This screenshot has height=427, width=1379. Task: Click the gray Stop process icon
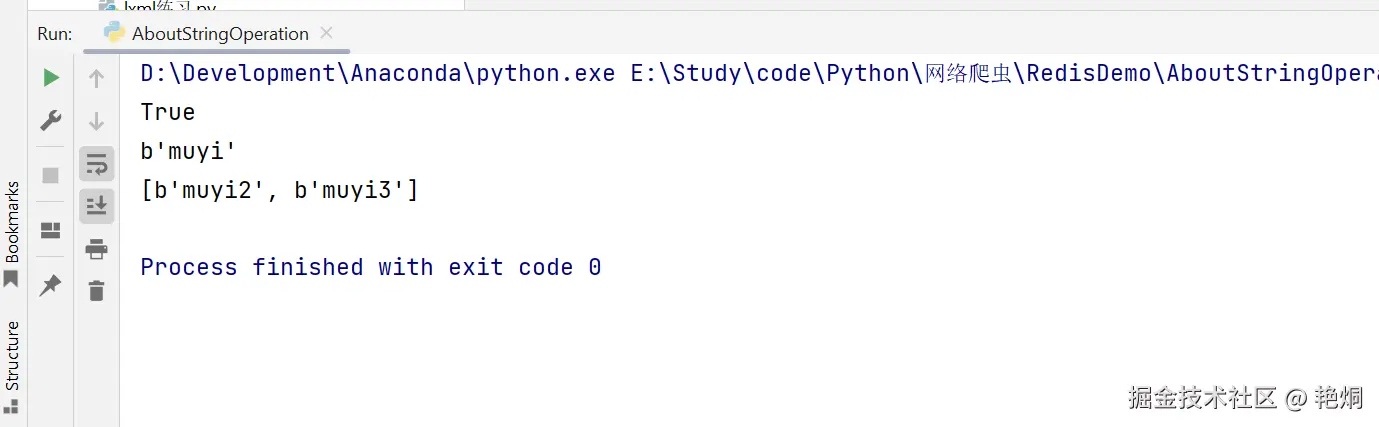(50, 175)
